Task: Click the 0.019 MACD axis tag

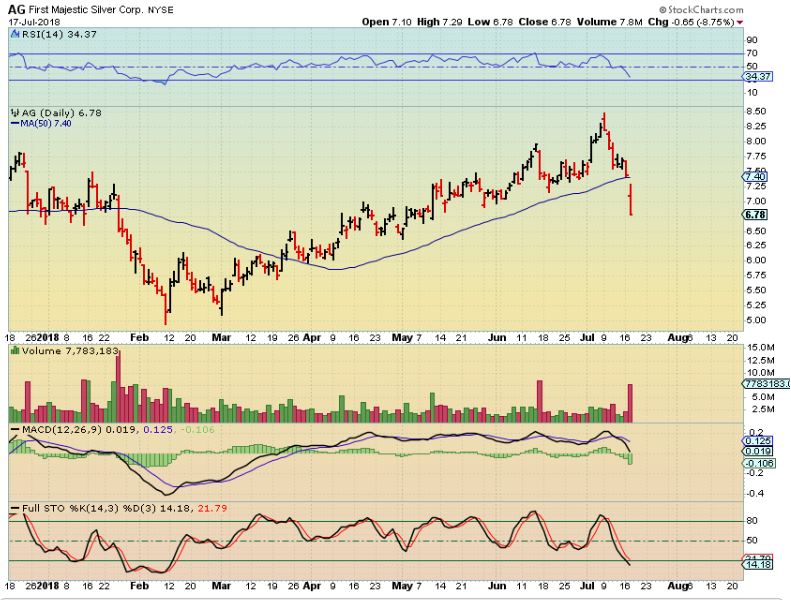Action: point(758,452)
